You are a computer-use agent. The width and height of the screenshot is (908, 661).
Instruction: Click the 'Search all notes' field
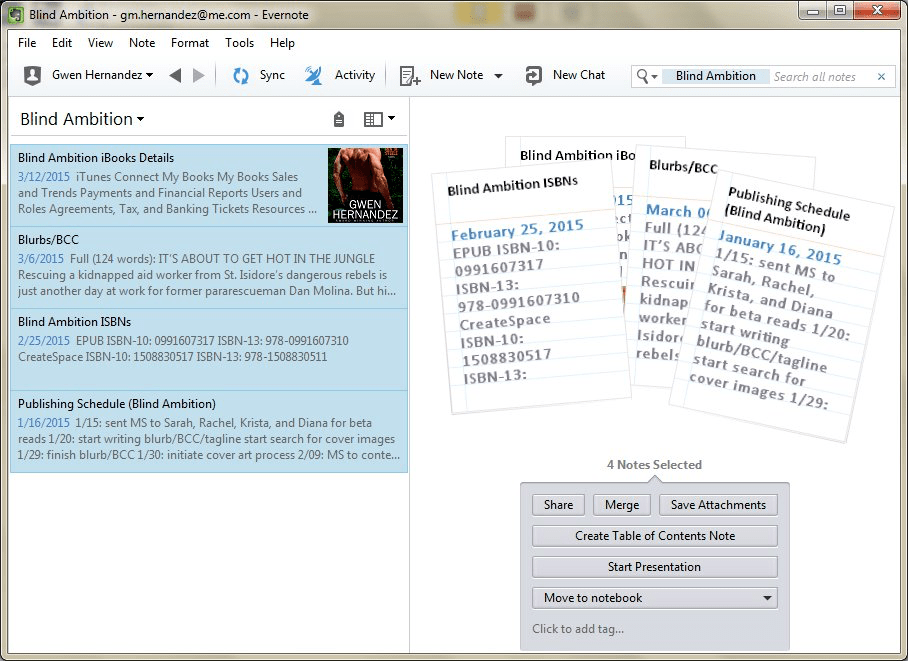coord(815,76)
